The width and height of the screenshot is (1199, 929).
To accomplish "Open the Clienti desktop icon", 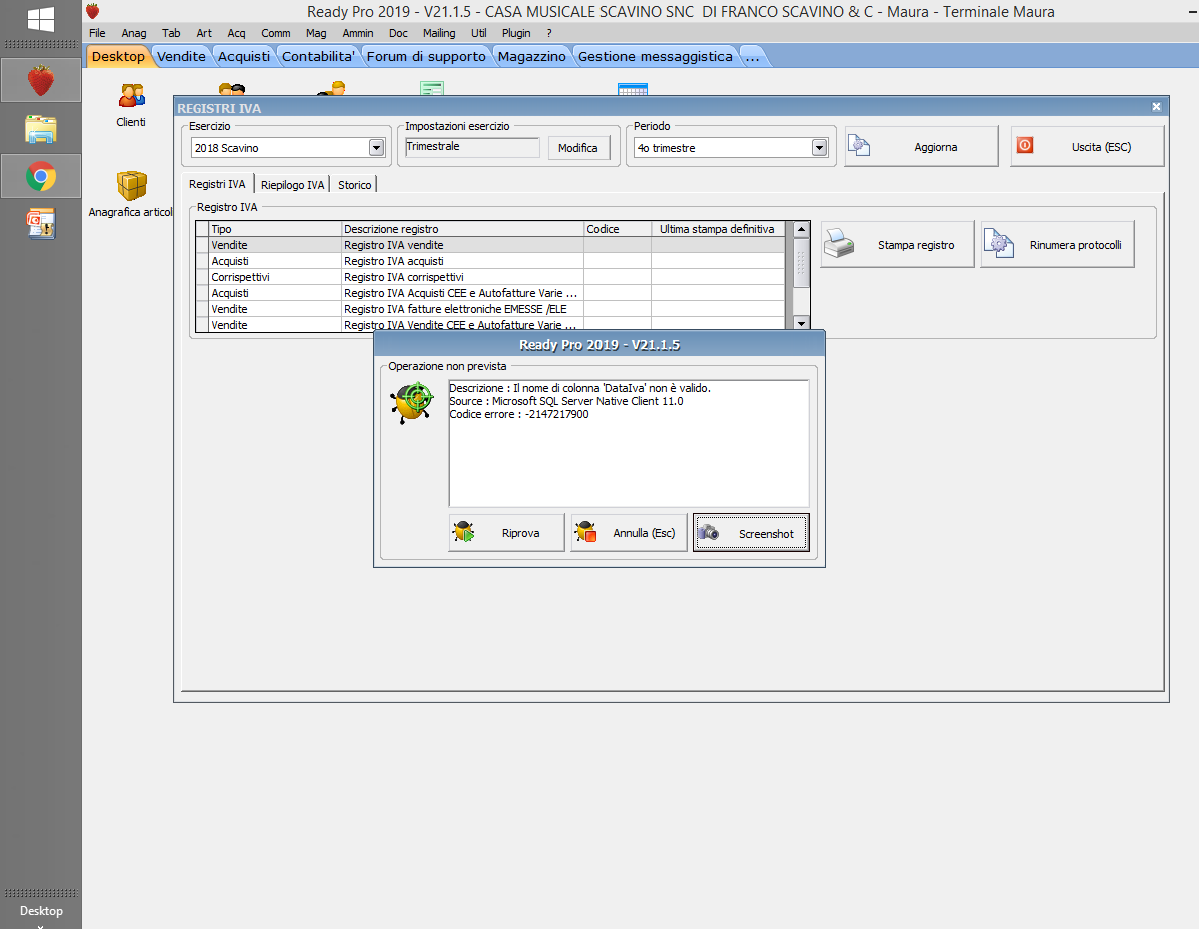I will (131, 106).
